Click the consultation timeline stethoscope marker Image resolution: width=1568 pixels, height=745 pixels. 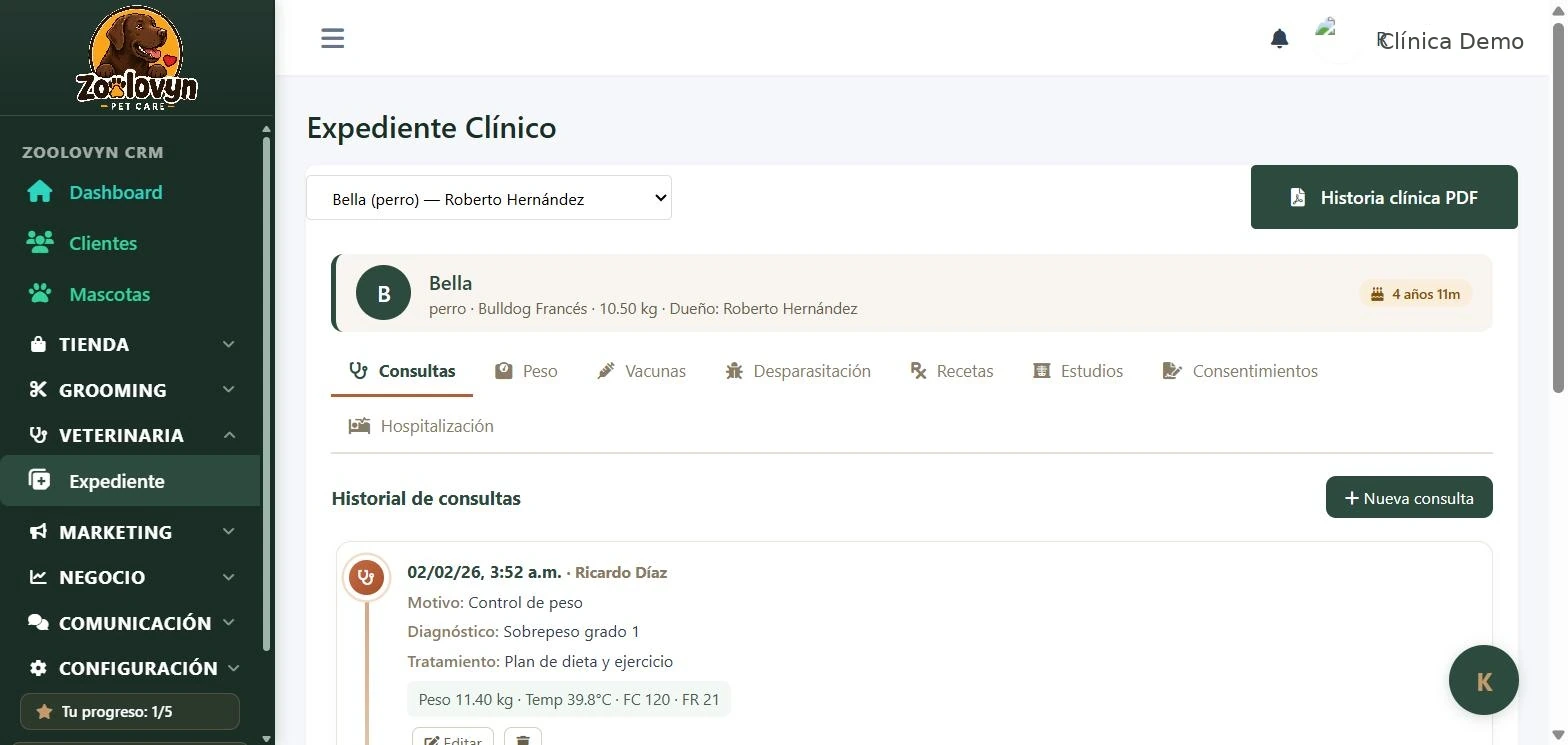point(367,577)
